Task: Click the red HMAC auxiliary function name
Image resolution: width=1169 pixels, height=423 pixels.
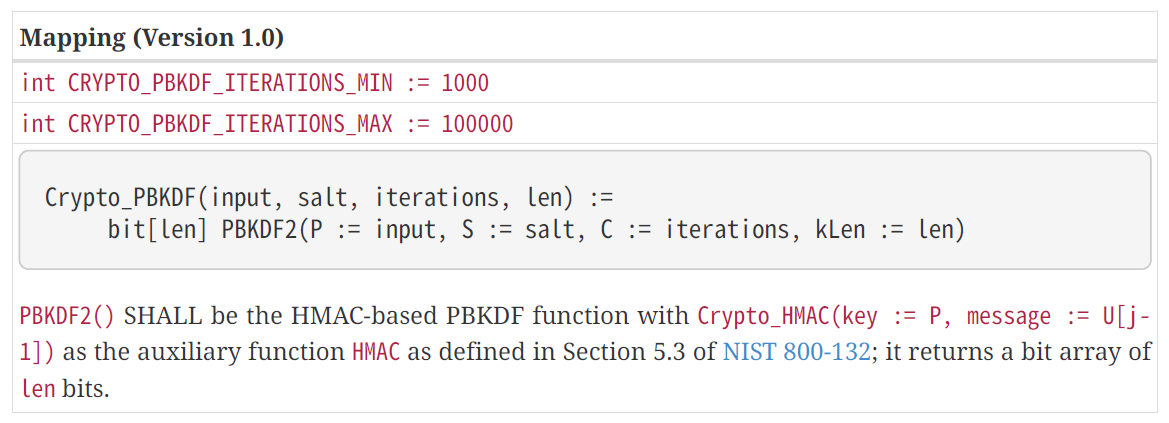Action: coord(376,352)
